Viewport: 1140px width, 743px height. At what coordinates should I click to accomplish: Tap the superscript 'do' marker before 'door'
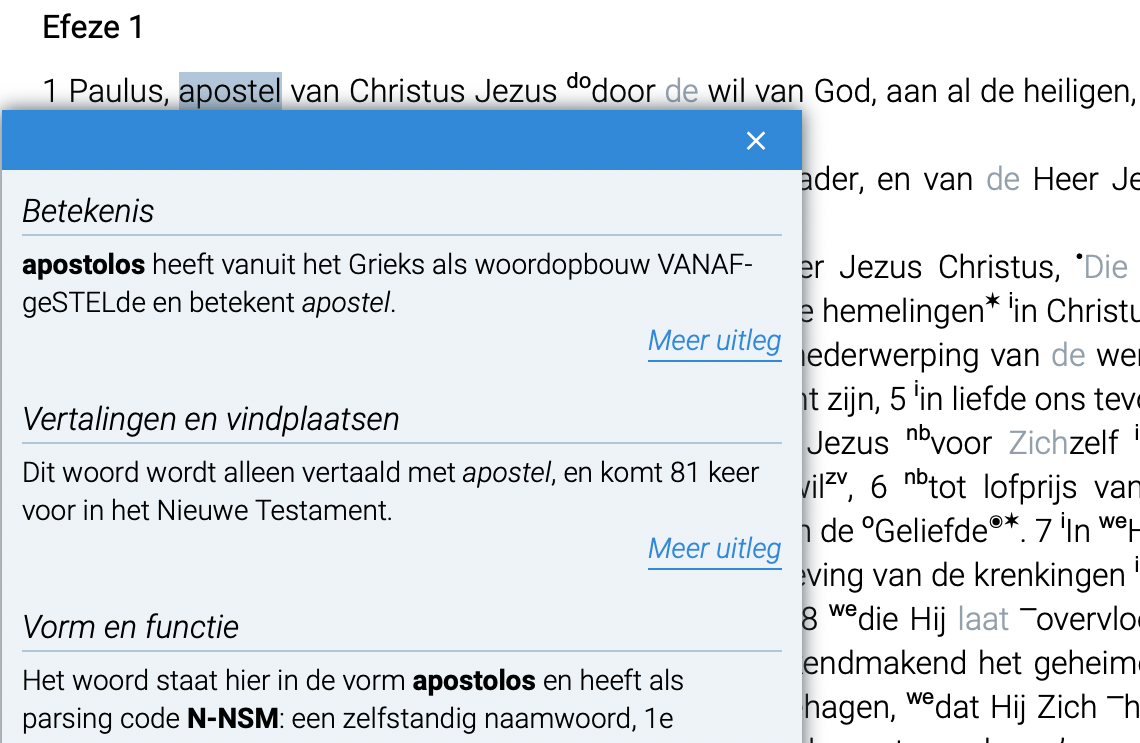click(578, 82)
